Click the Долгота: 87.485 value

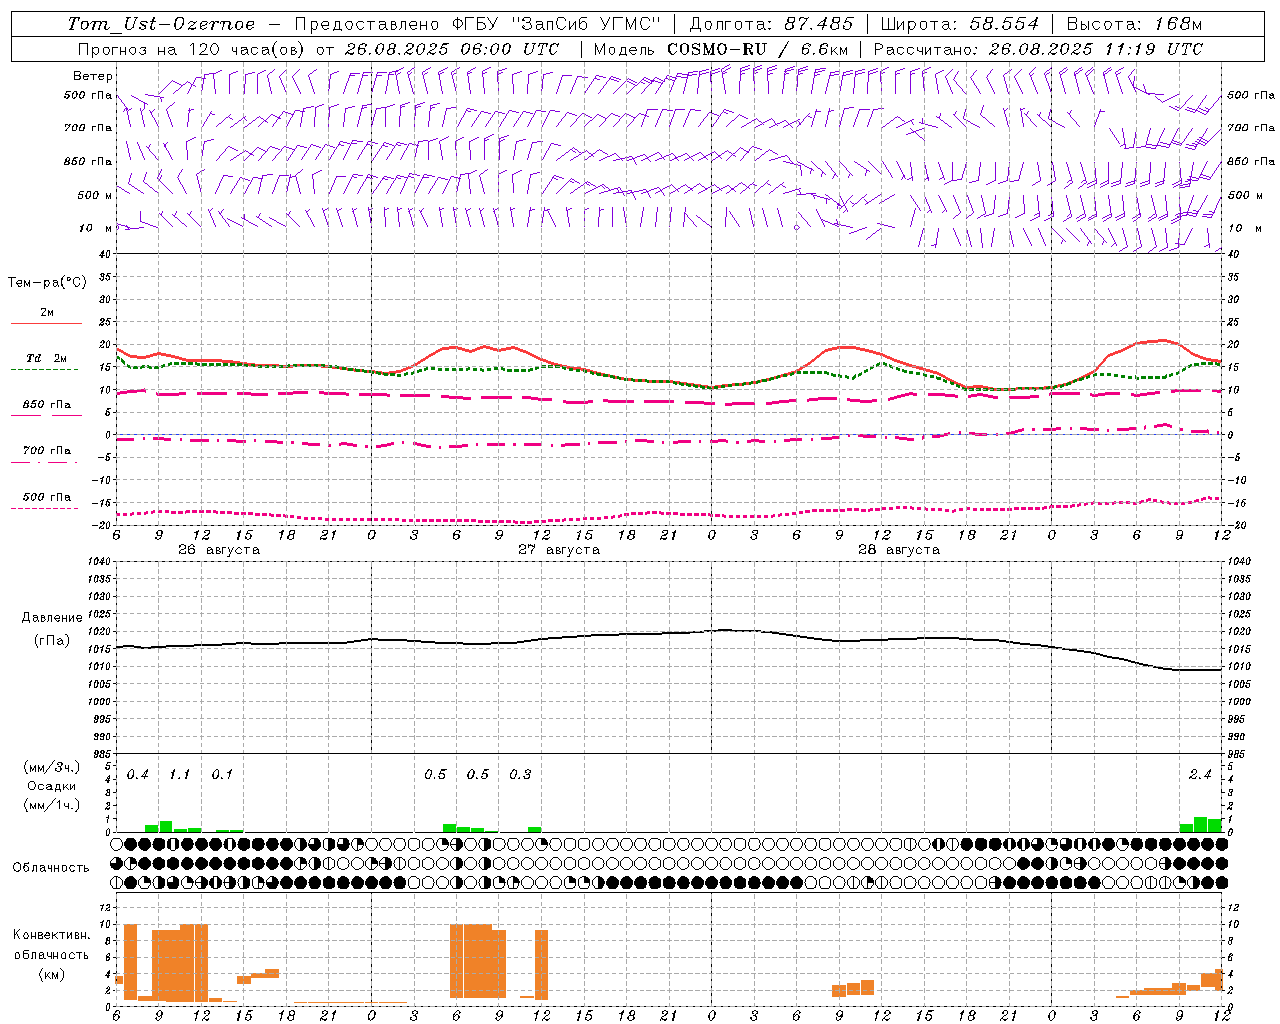pyautogui.click(x=772, y=24)
